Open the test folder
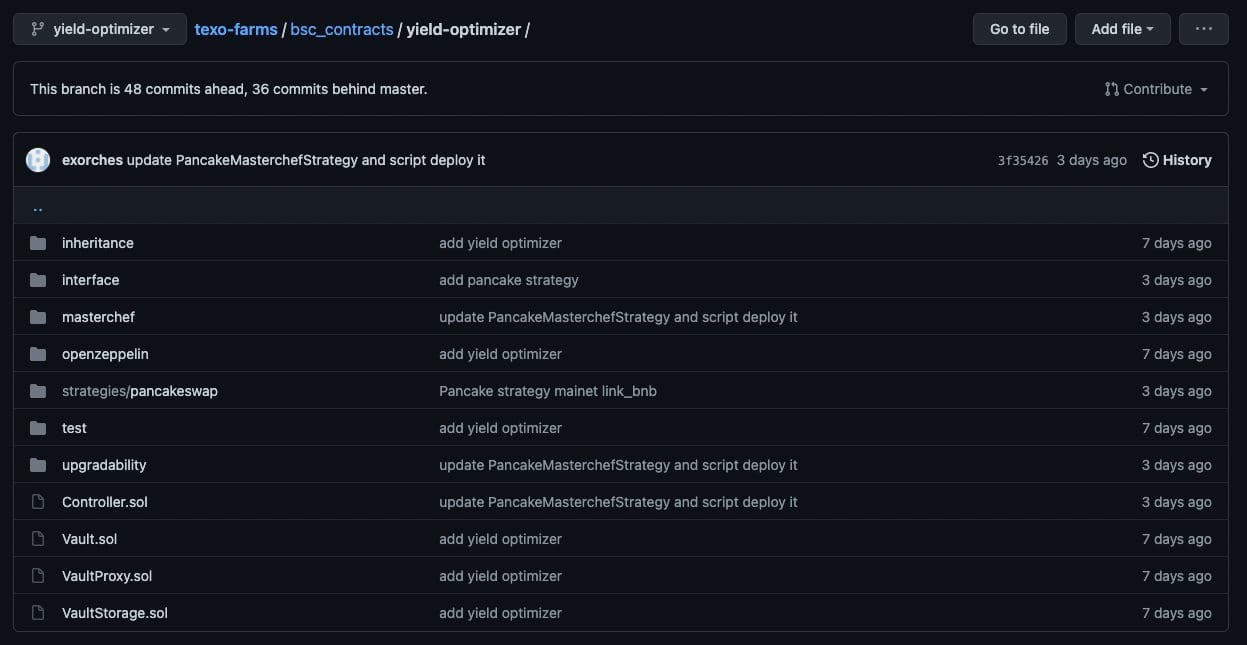The image size is (1247, 645). pos(74,428)
